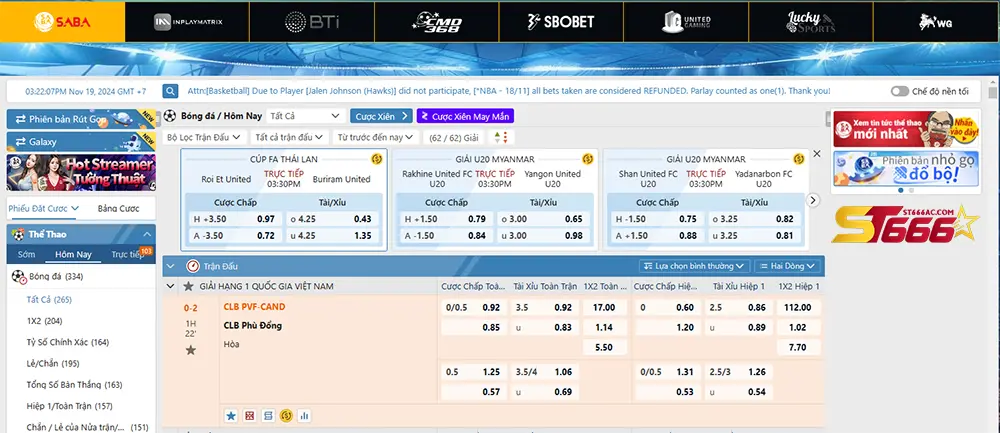This screenshot has width=1000, height=433.
Task: Open the WG provider tab
Action: pyautogui.click(x=936, y=22)
